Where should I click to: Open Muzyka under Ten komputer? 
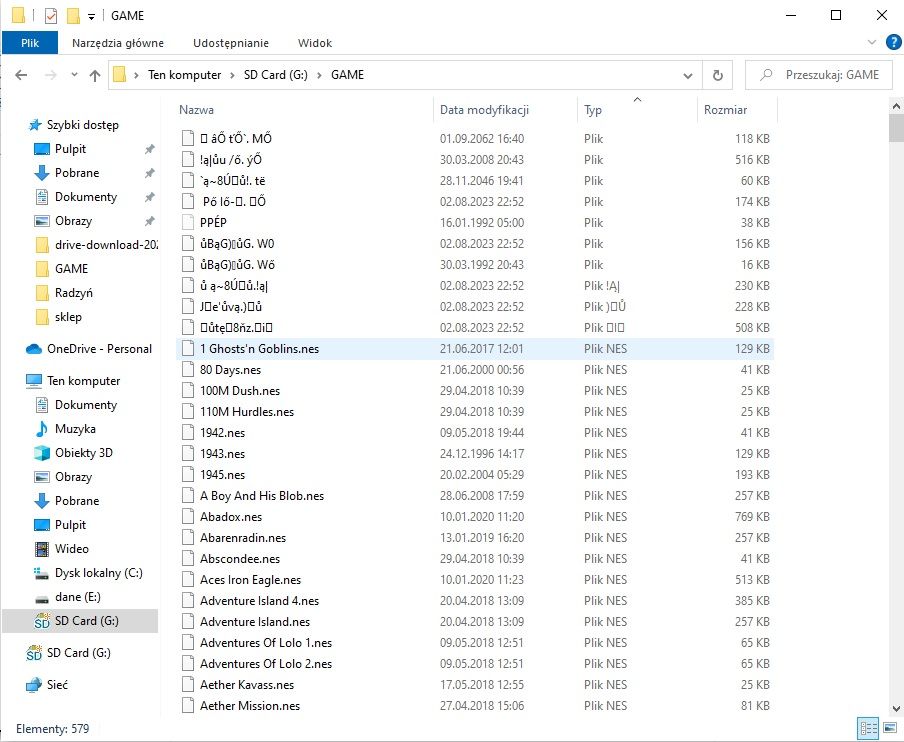(75, 429)
